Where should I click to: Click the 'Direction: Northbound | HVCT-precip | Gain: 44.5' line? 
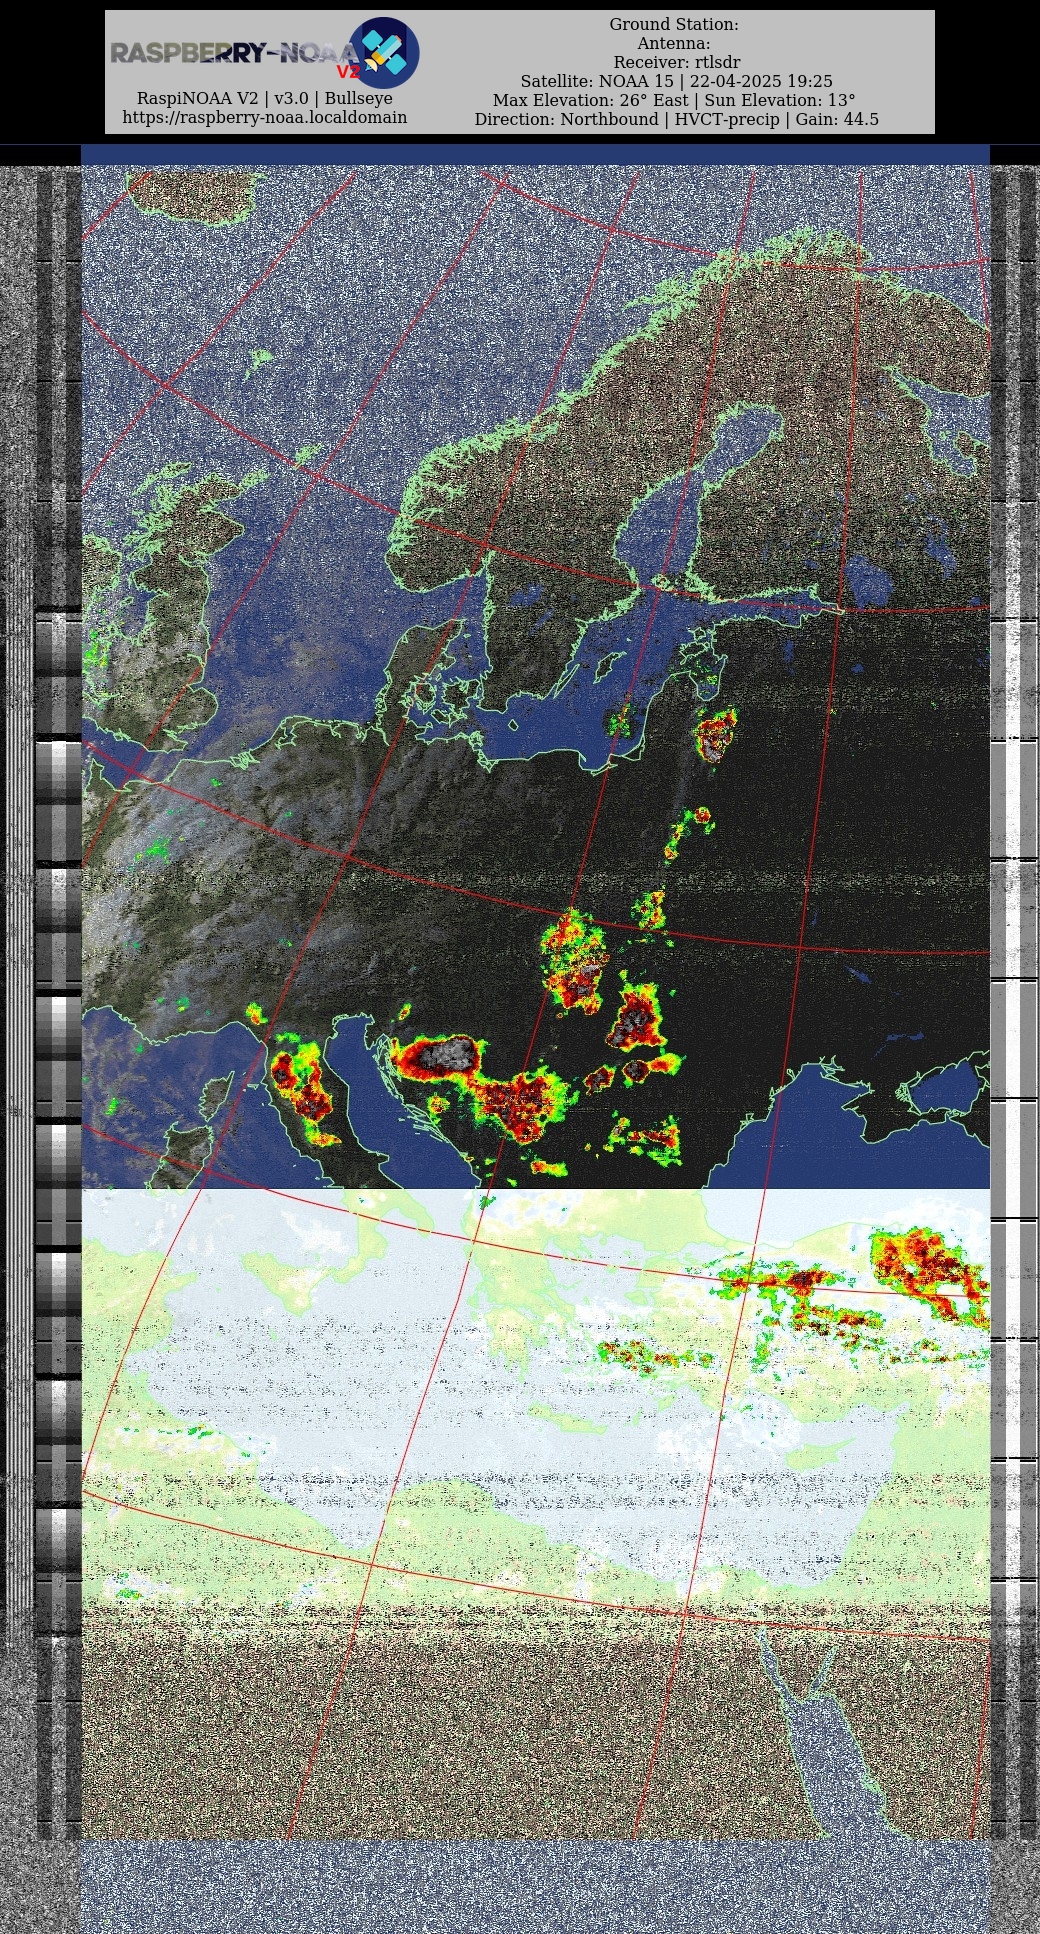point(677,120)
